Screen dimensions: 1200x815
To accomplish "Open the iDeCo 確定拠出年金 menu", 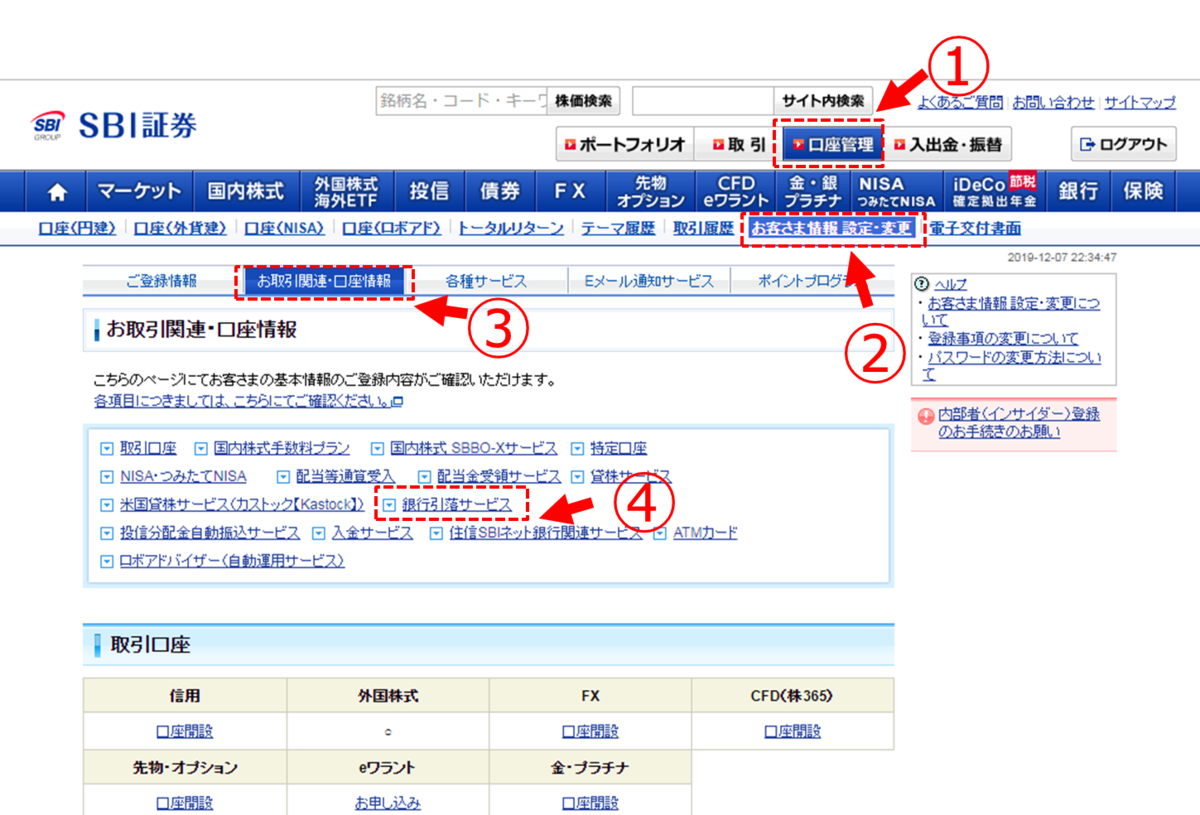I will point(994,190).
